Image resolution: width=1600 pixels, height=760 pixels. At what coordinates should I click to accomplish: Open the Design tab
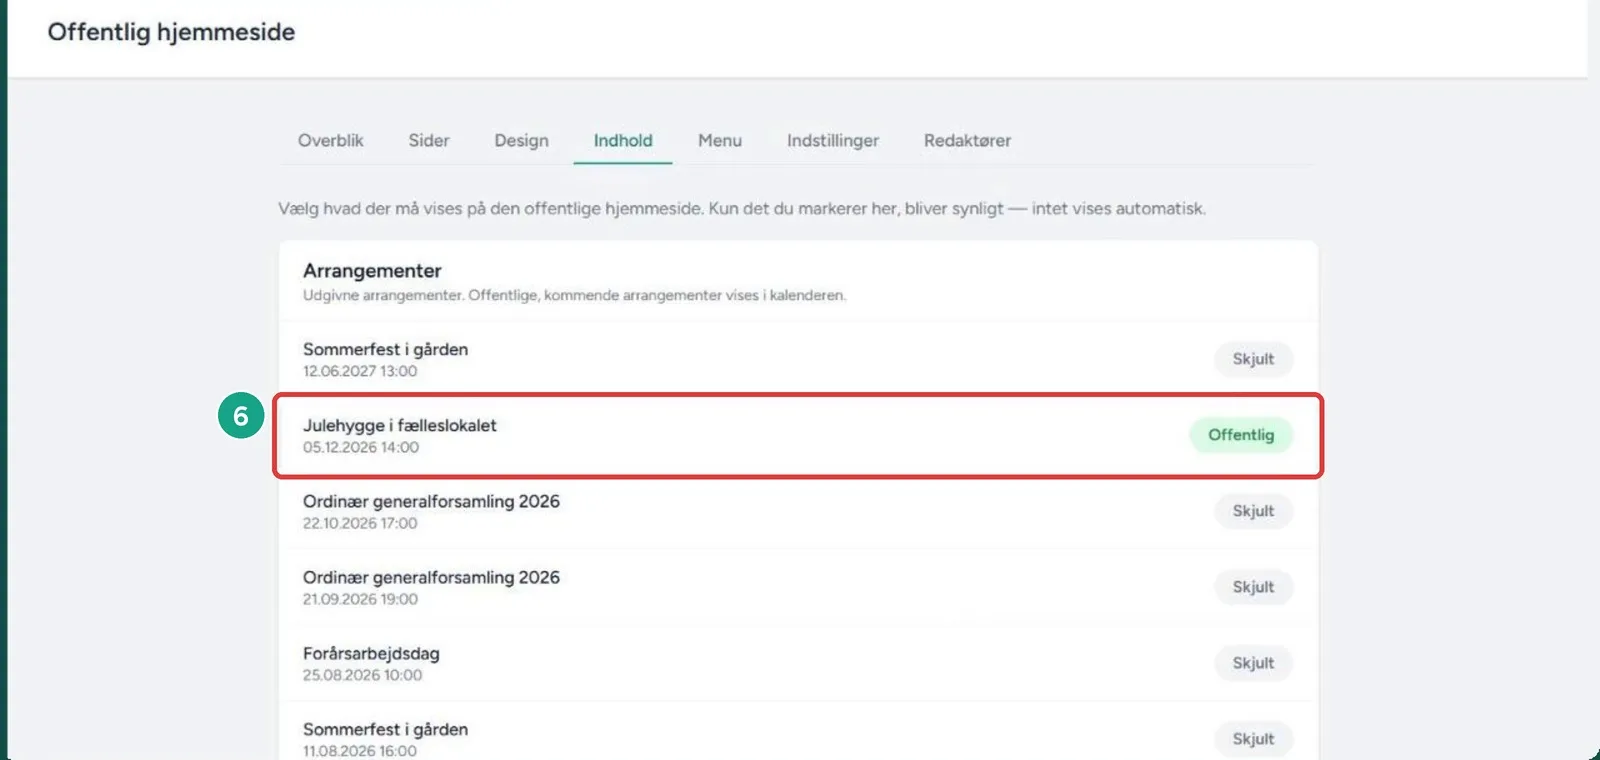click(x=521, y=141)
